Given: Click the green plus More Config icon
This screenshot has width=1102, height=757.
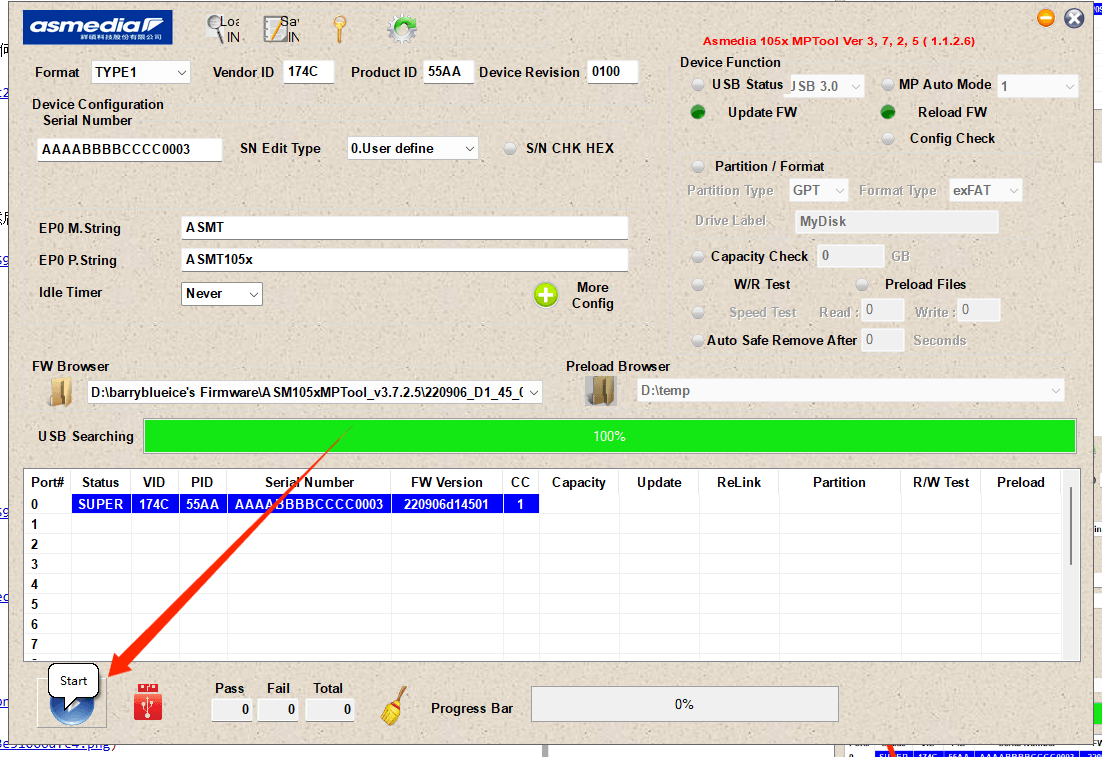Looking at the screenshot, I should point(546,295).
